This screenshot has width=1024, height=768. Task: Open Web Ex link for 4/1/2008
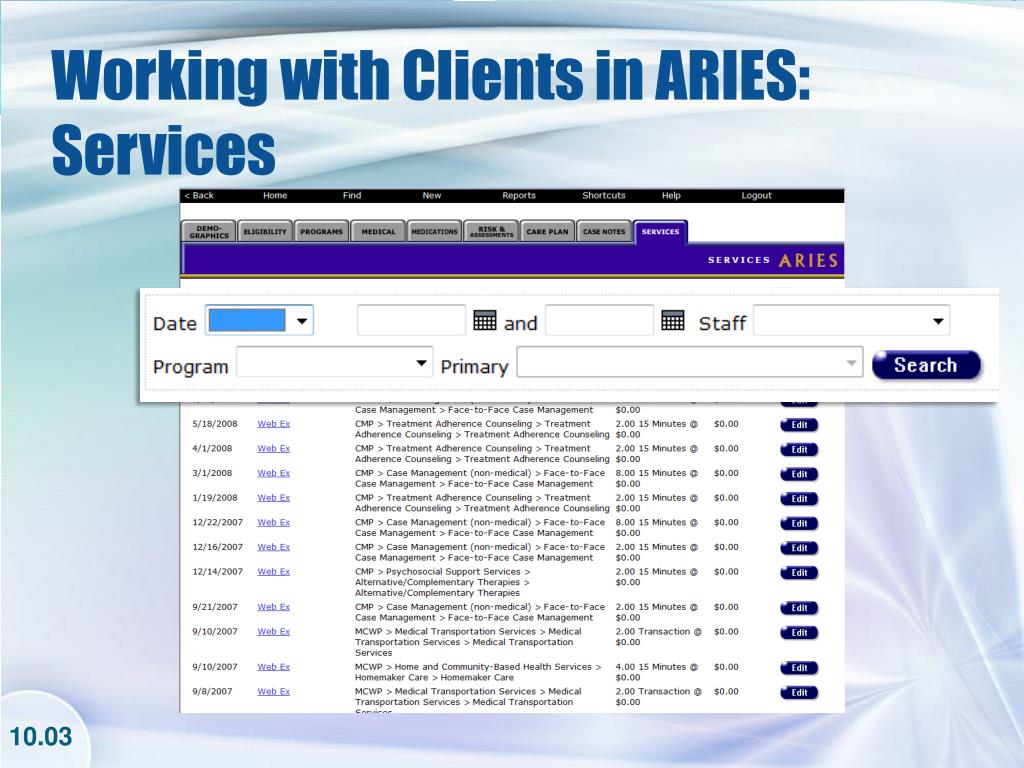point(274,449)
